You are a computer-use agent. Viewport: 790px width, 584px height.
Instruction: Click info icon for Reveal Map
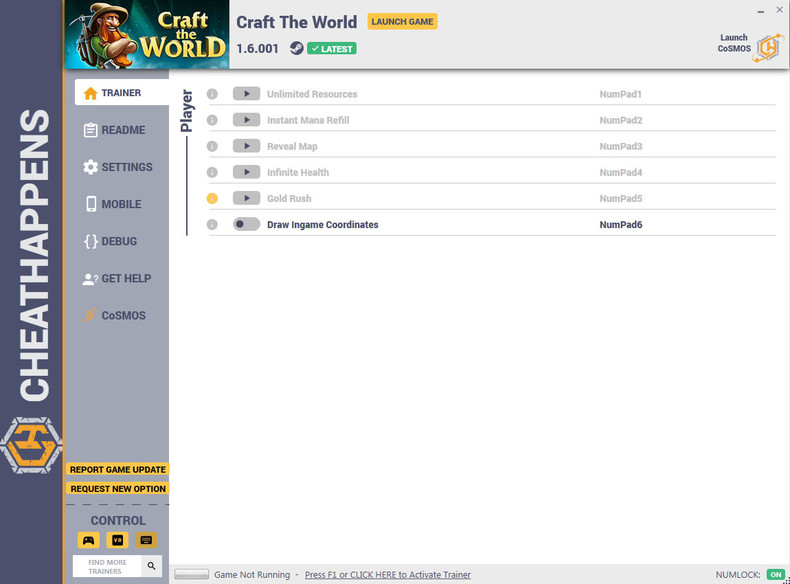pos(212,147)
